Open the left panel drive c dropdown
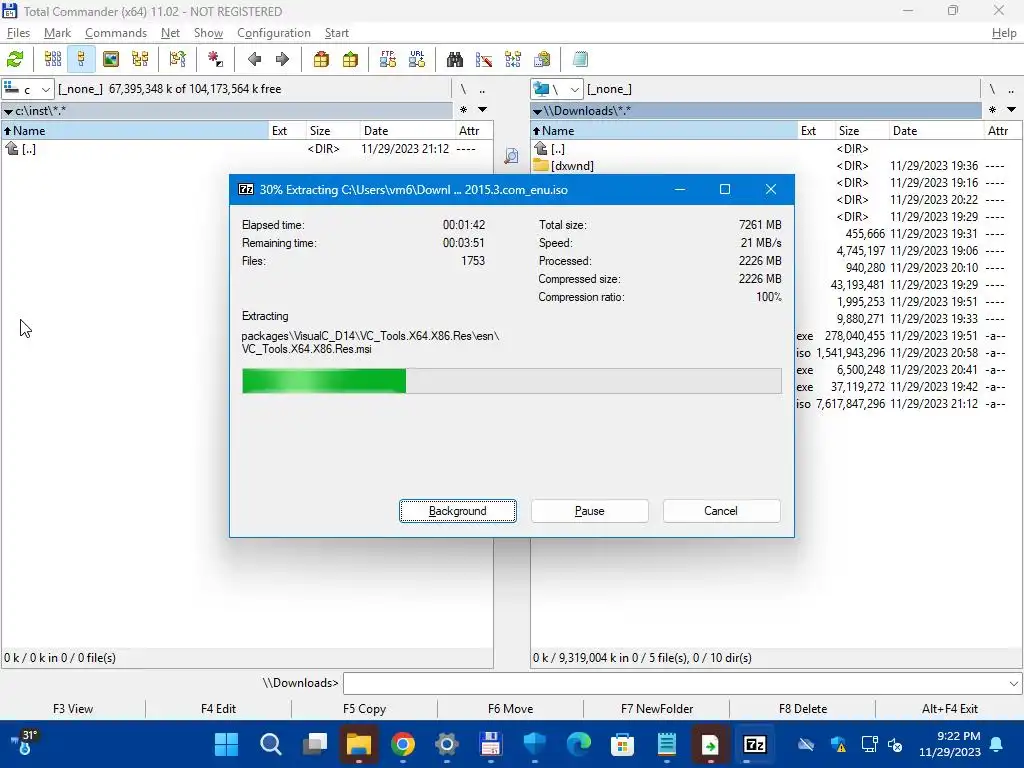 point(27,89)
